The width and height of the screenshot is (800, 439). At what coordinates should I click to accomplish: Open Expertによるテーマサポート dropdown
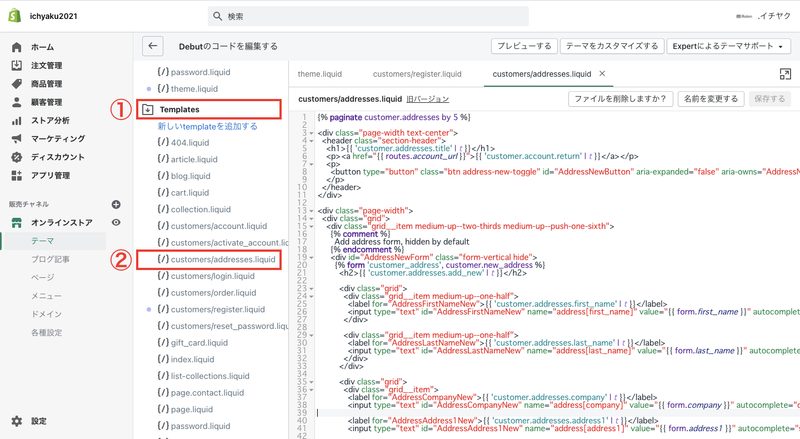729,46
